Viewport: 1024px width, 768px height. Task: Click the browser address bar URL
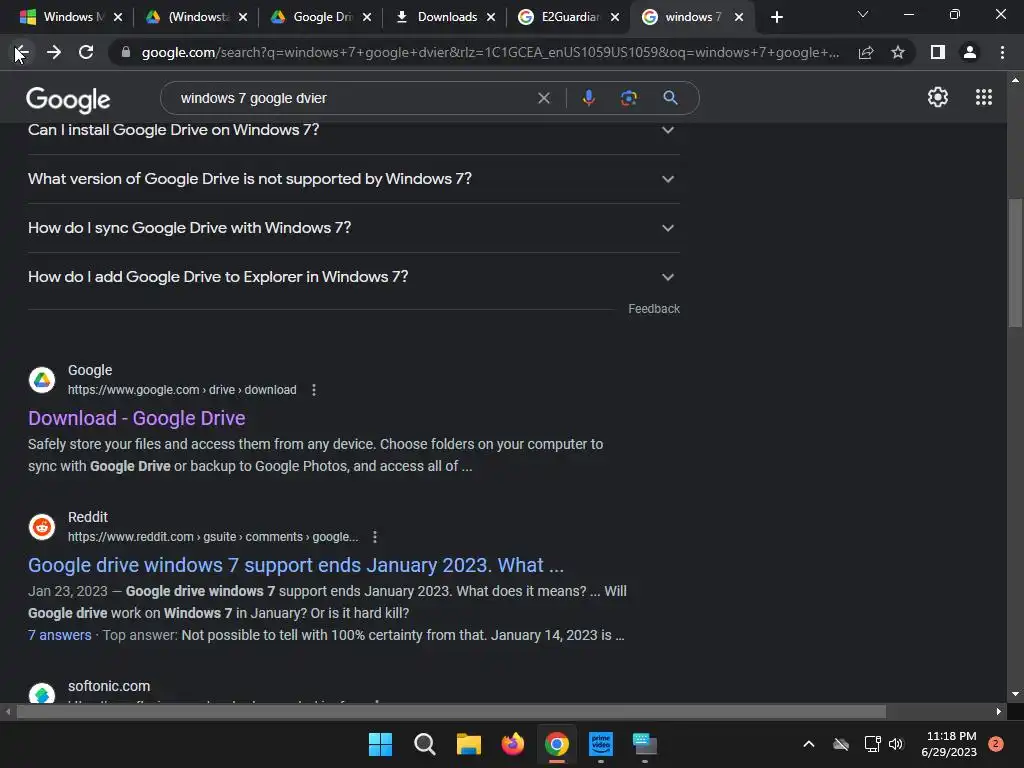tap(490, 52)
